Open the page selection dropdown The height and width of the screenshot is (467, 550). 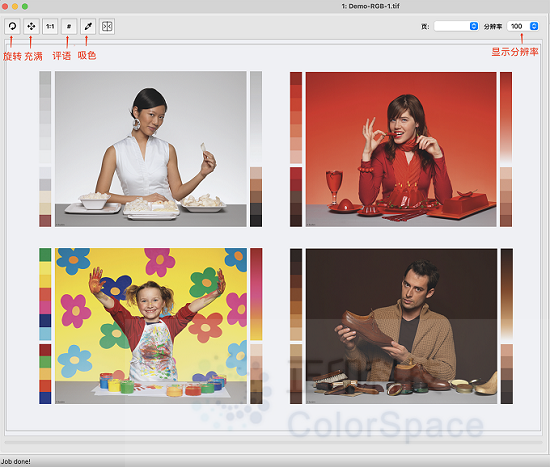click(x=456, y=26)
